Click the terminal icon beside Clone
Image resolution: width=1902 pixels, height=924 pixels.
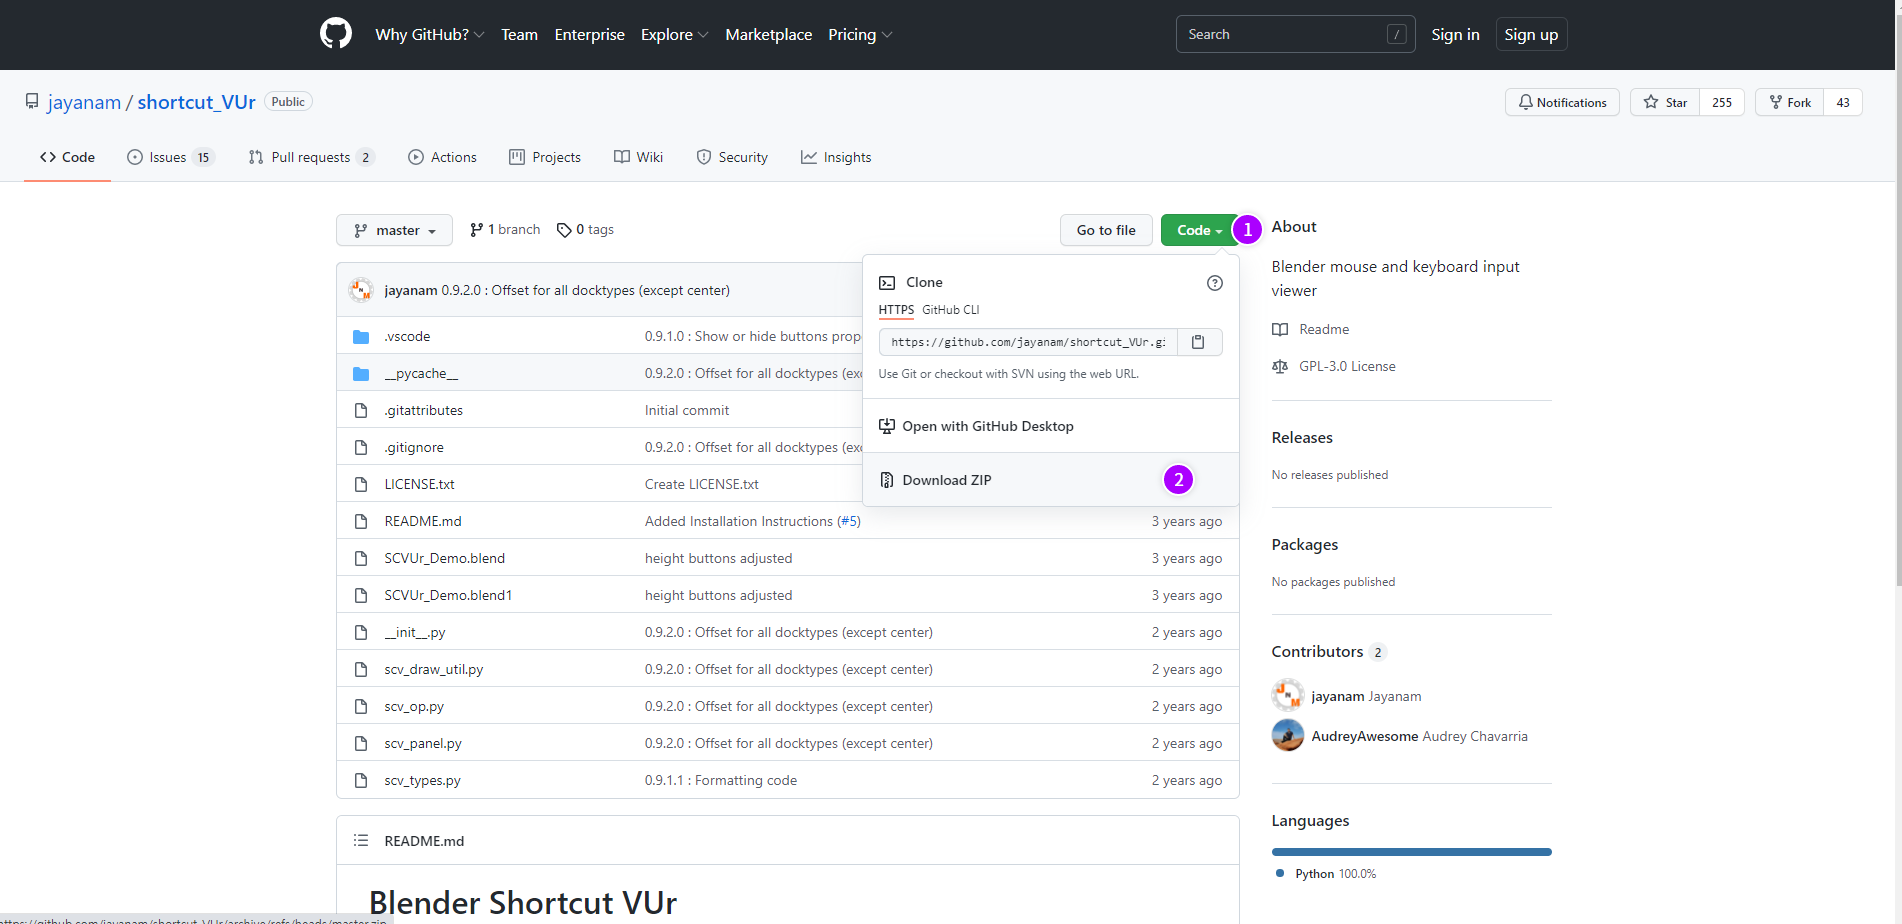pos(887,283)
